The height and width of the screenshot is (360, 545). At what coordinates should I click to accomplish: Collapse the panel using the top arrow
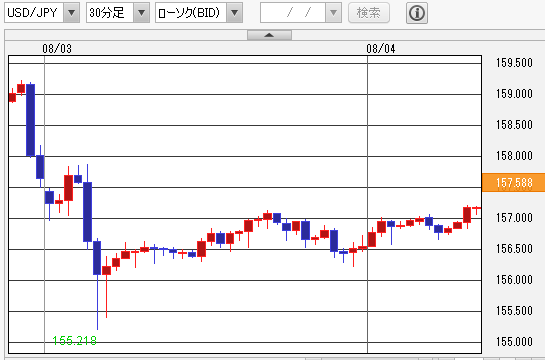tap(269, 35)
